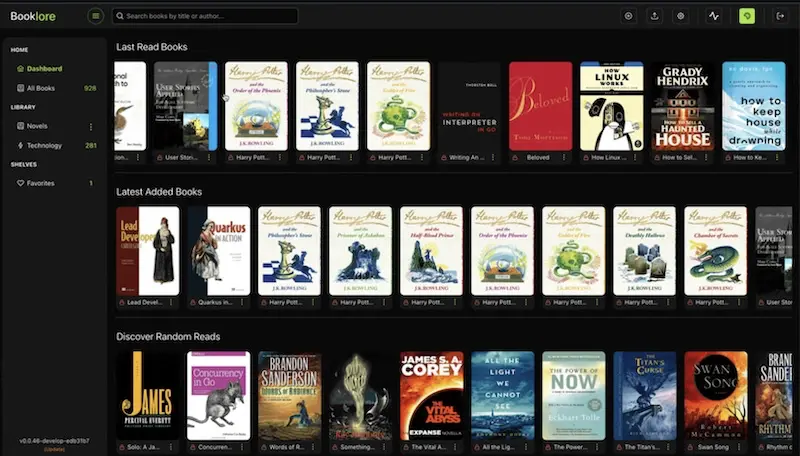The width and height of the screenshot is (800, 456).
Task: Open the three-dot menu on Lead Devel card
Action: (171, 302)
